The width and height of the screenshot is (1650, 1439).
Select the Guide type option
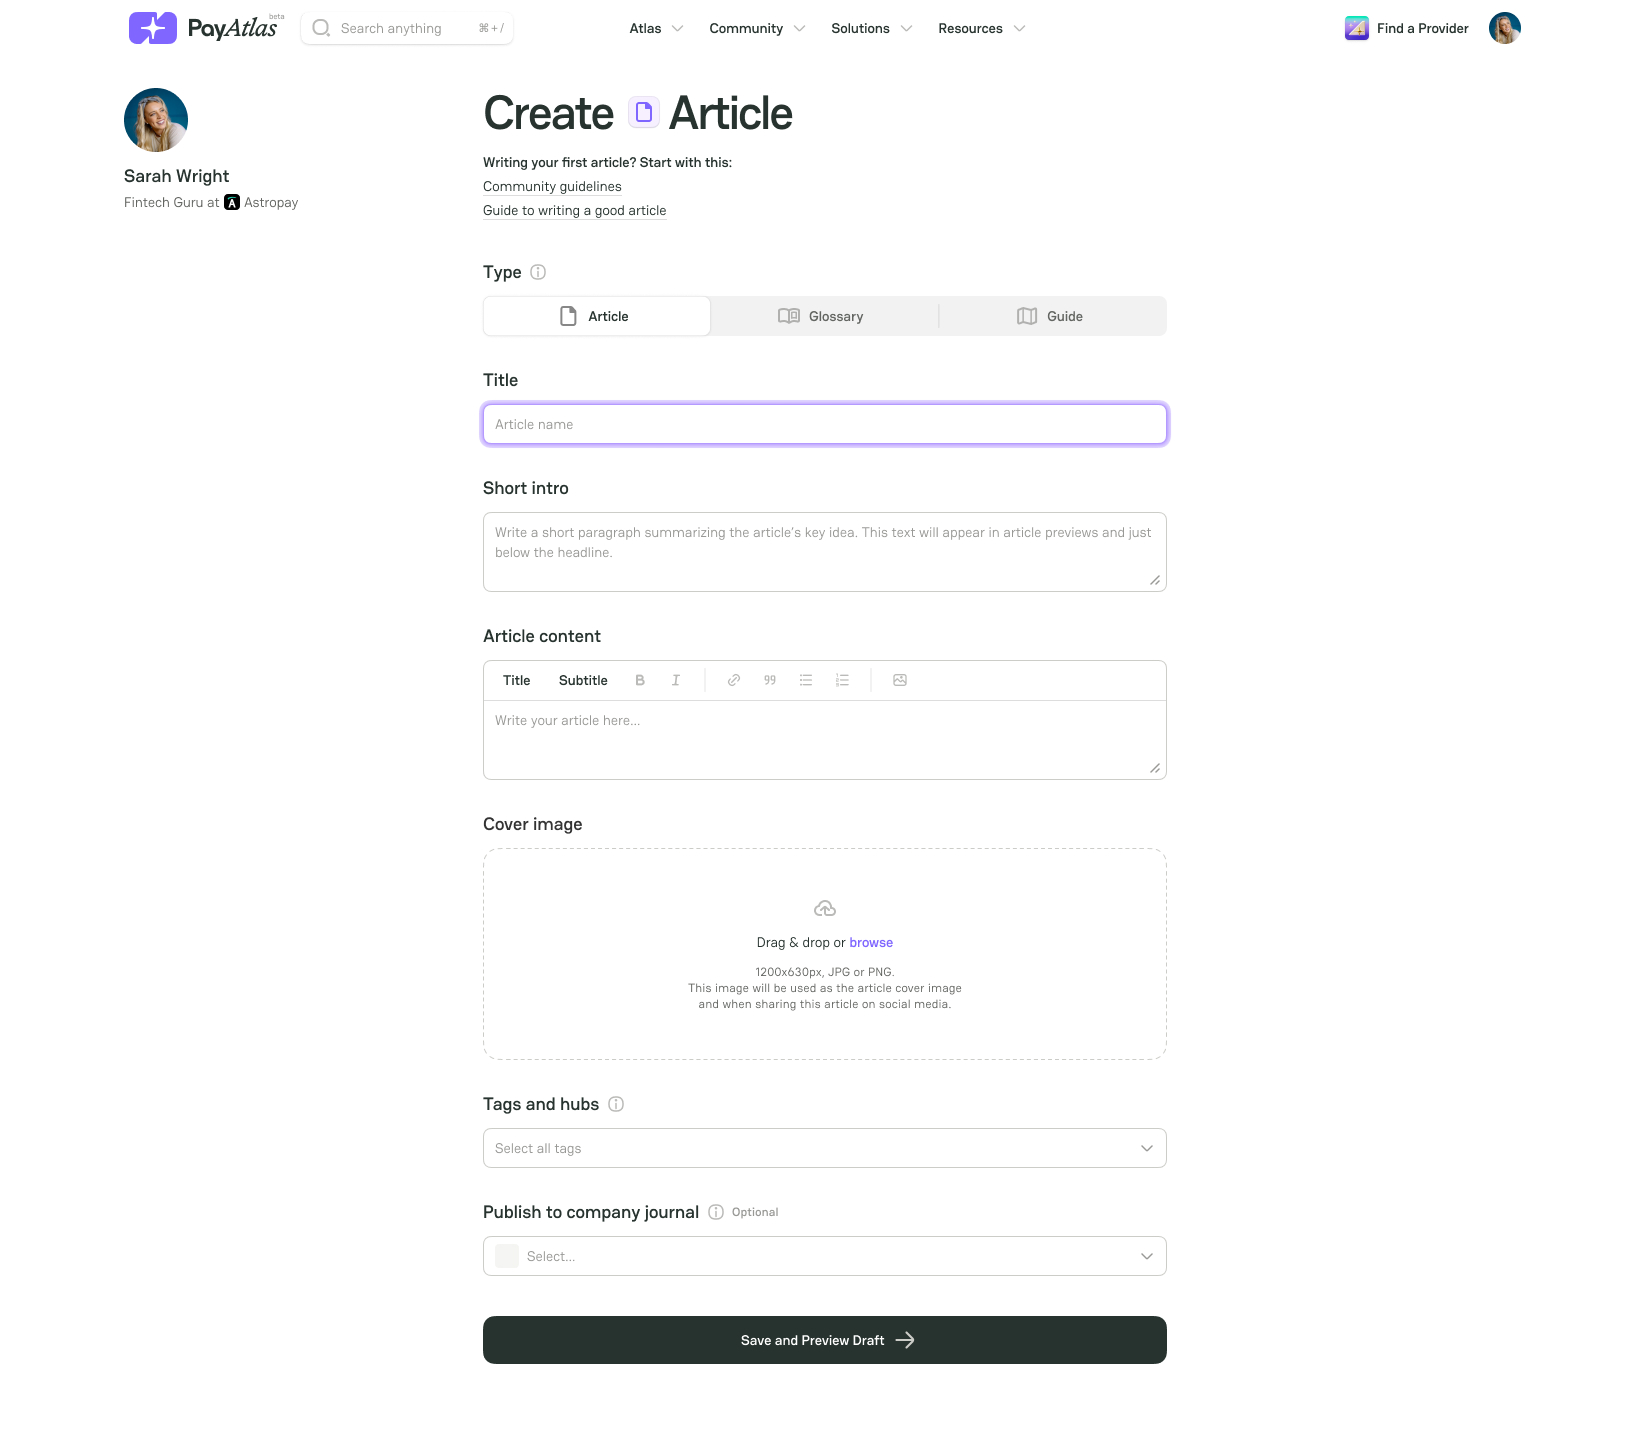pos(1052,316)
